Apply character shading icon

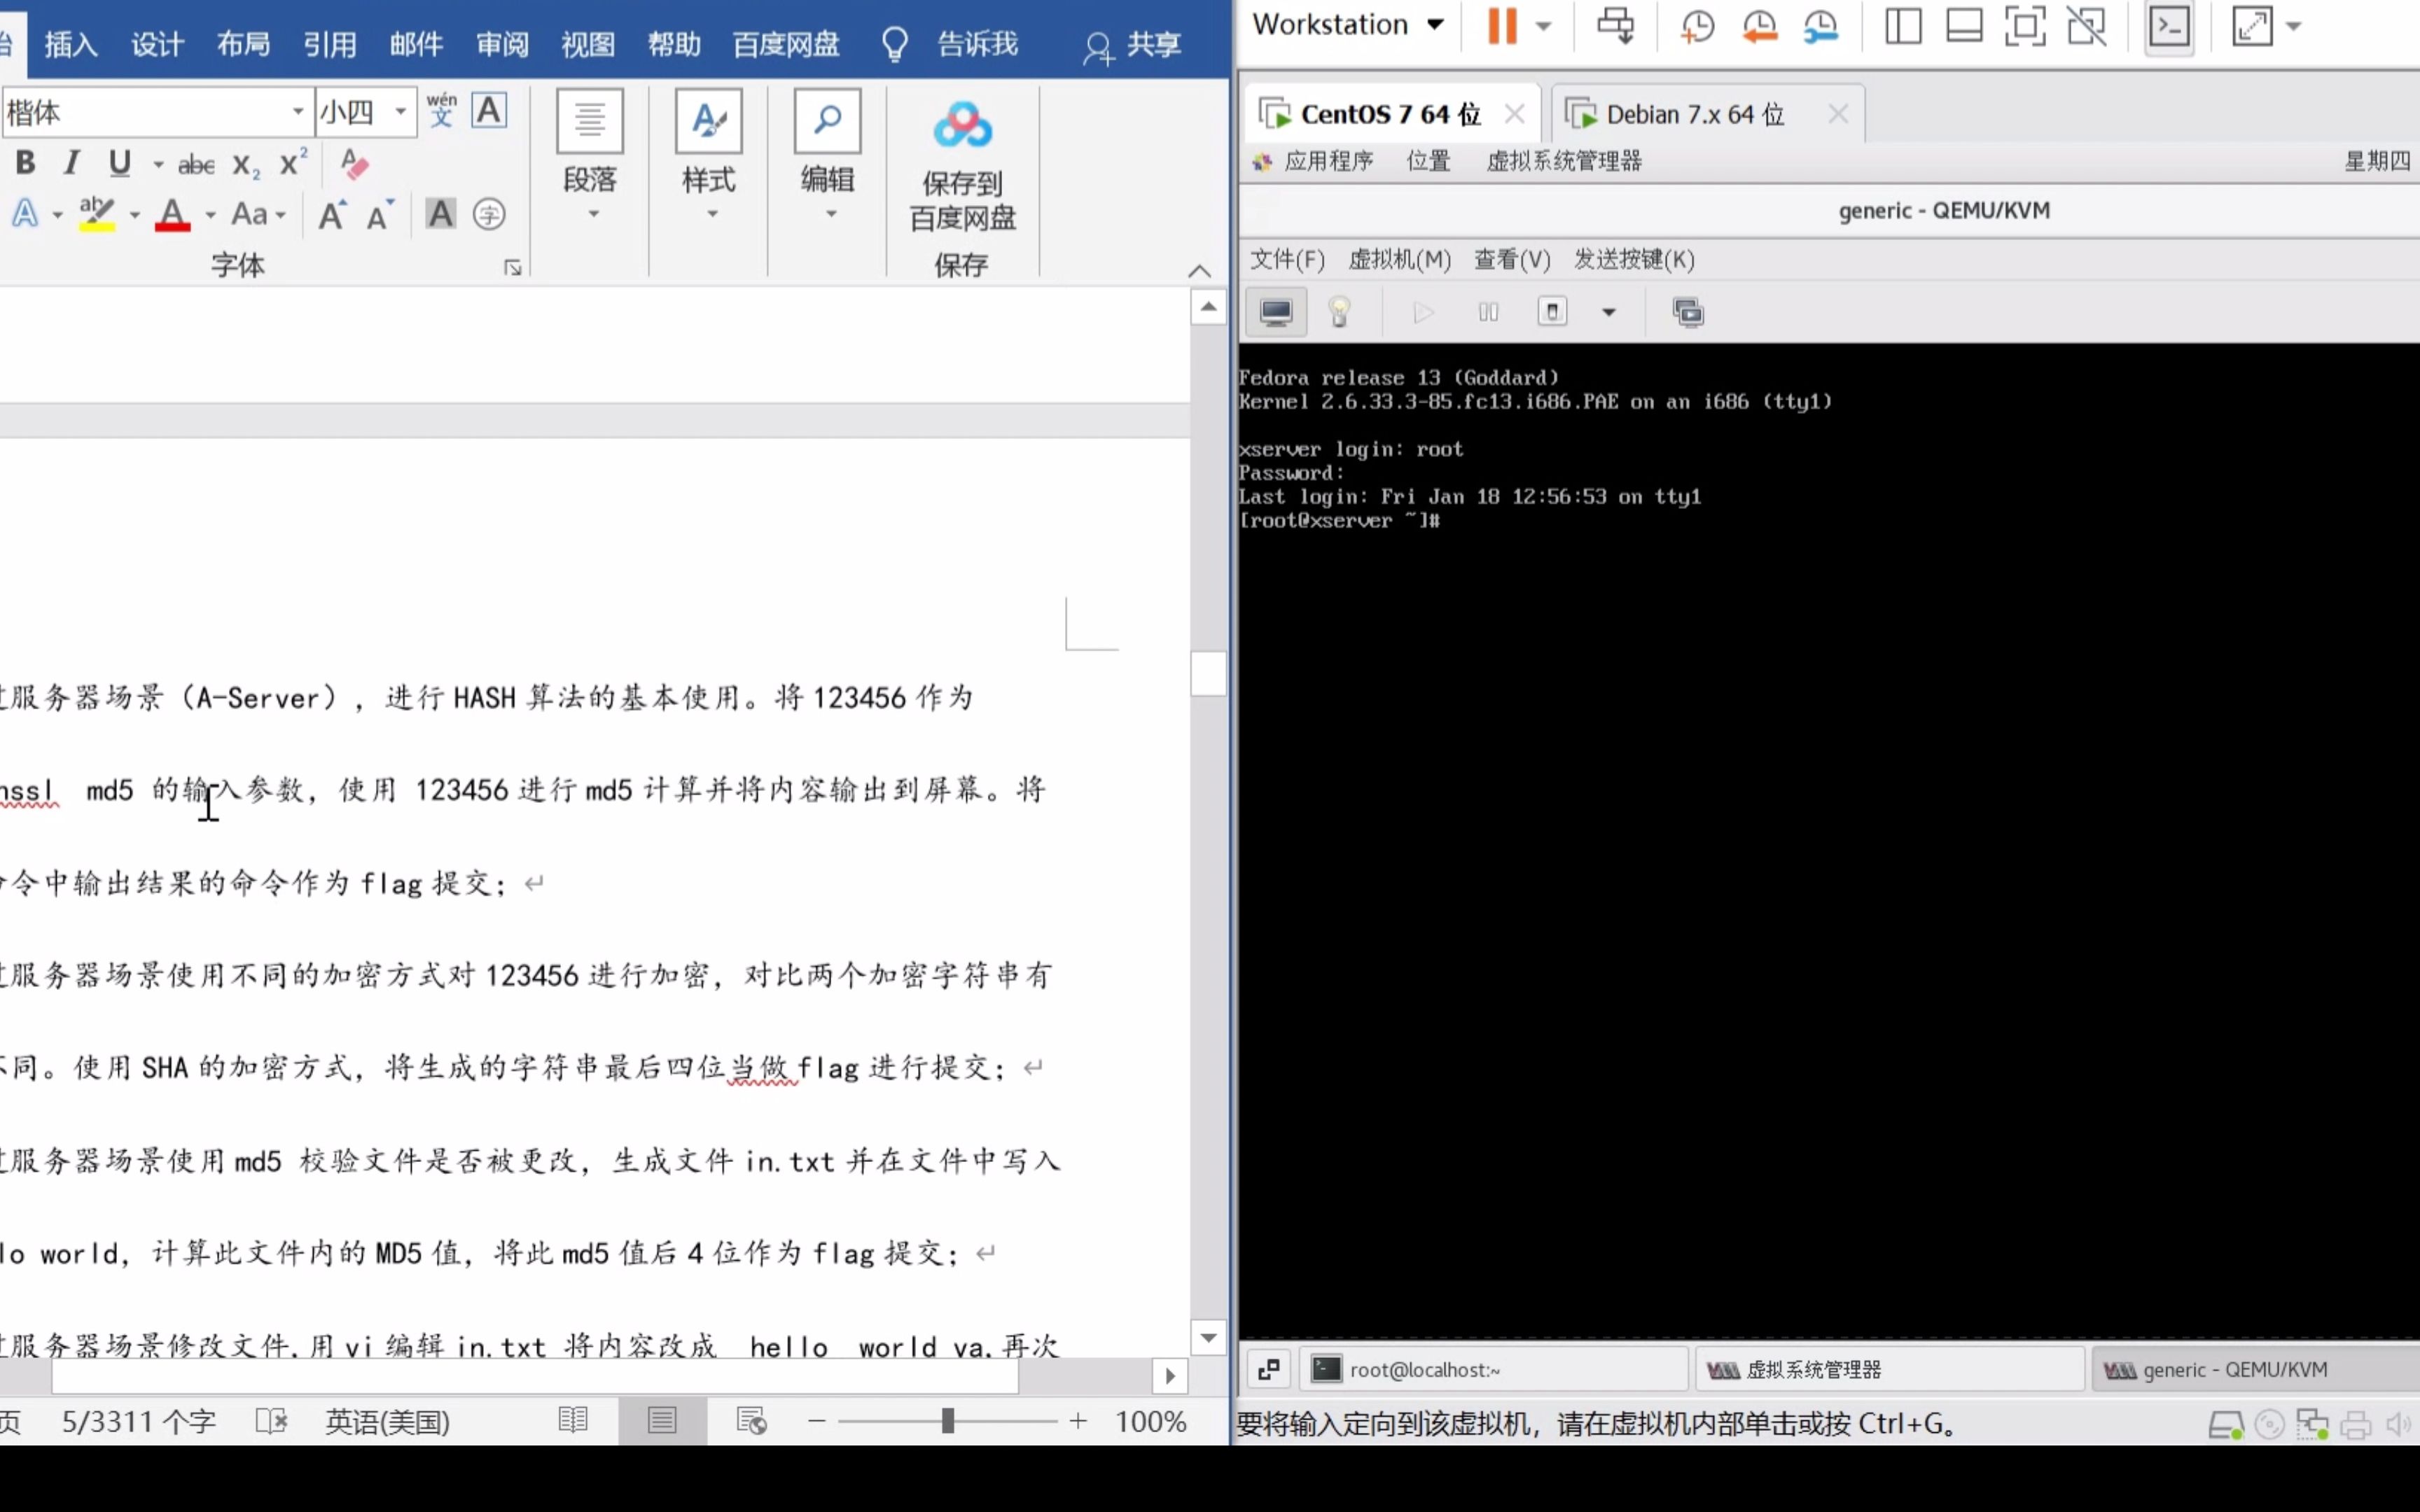pos(440,213)
